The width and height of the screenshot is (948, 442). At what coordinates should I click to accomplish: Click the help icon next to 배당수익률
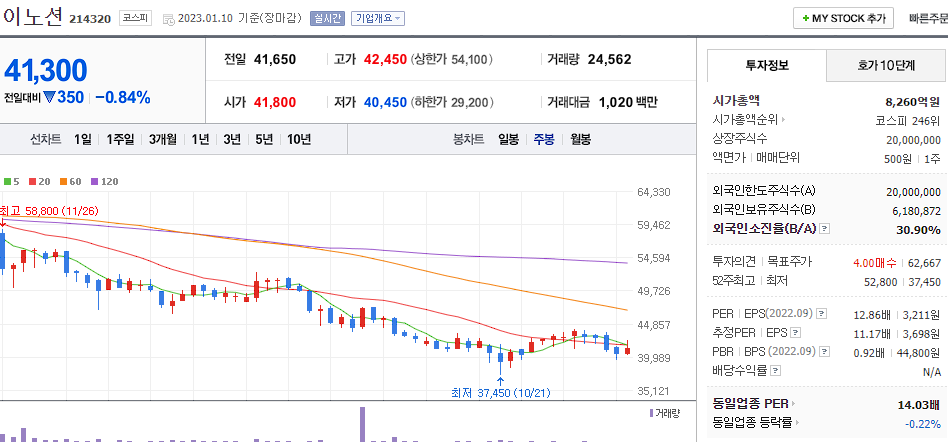tap(776, 371)
